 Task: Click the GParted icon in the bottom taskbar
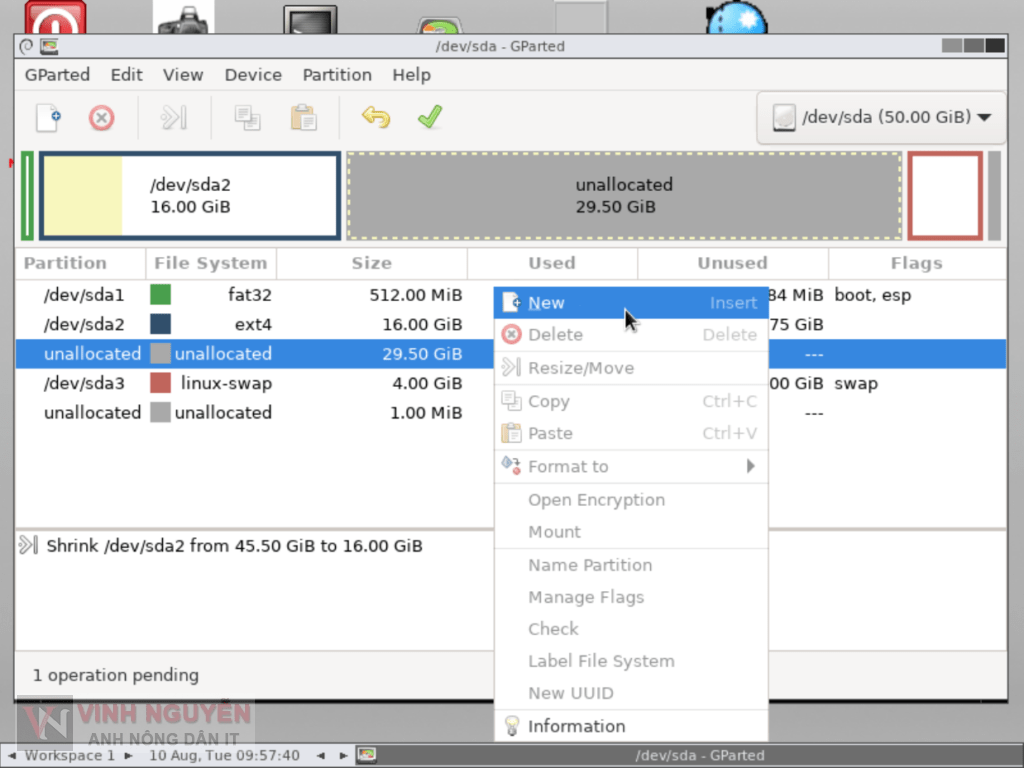(x=367, y=755)
